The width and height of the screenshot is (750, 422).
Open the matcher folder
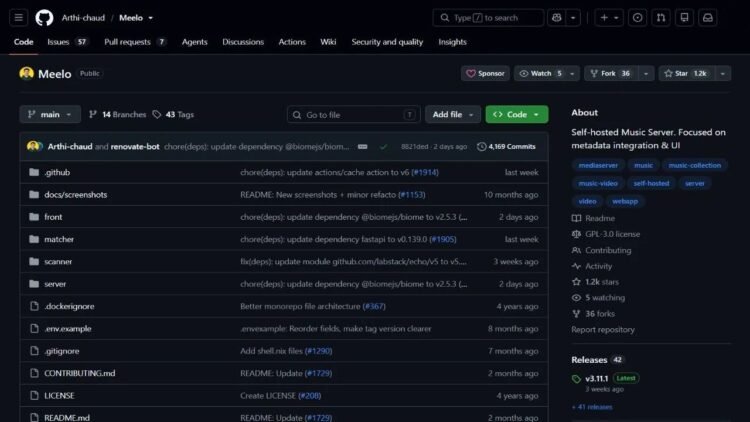click(x=59, y=239)
